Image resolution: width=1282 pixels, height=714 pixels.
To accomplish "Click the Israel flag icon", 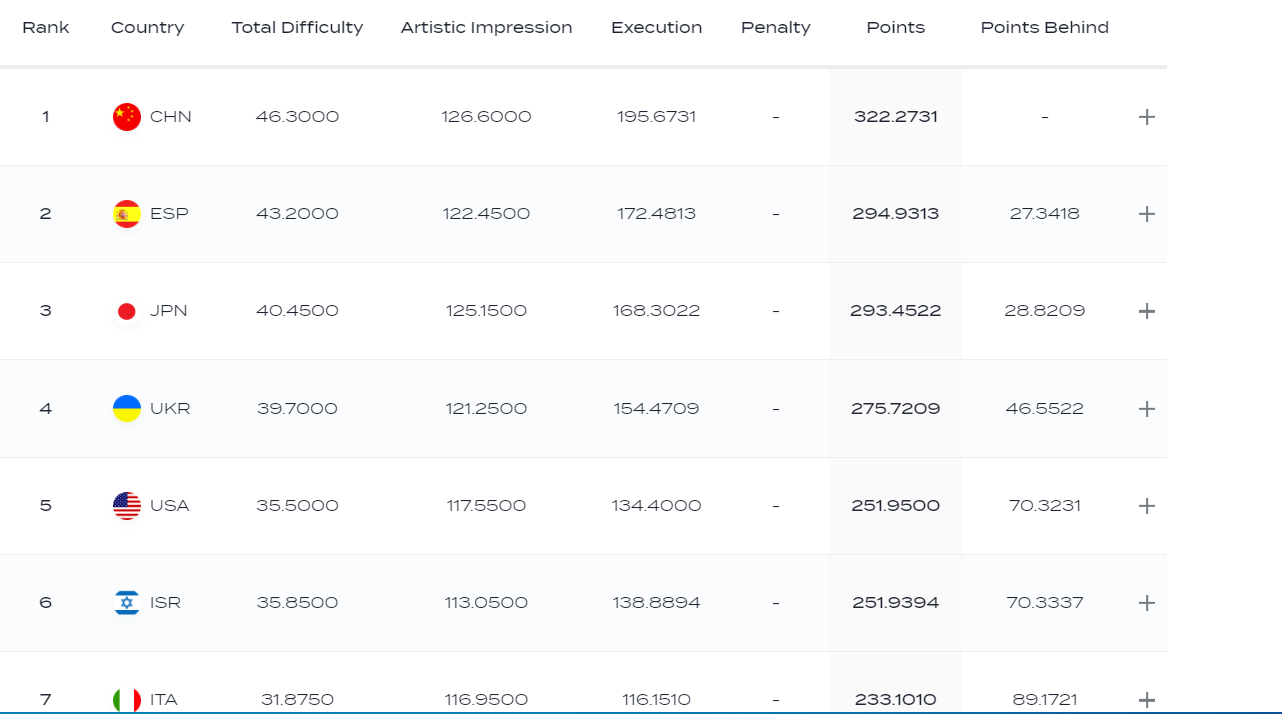I will [127, 603].
